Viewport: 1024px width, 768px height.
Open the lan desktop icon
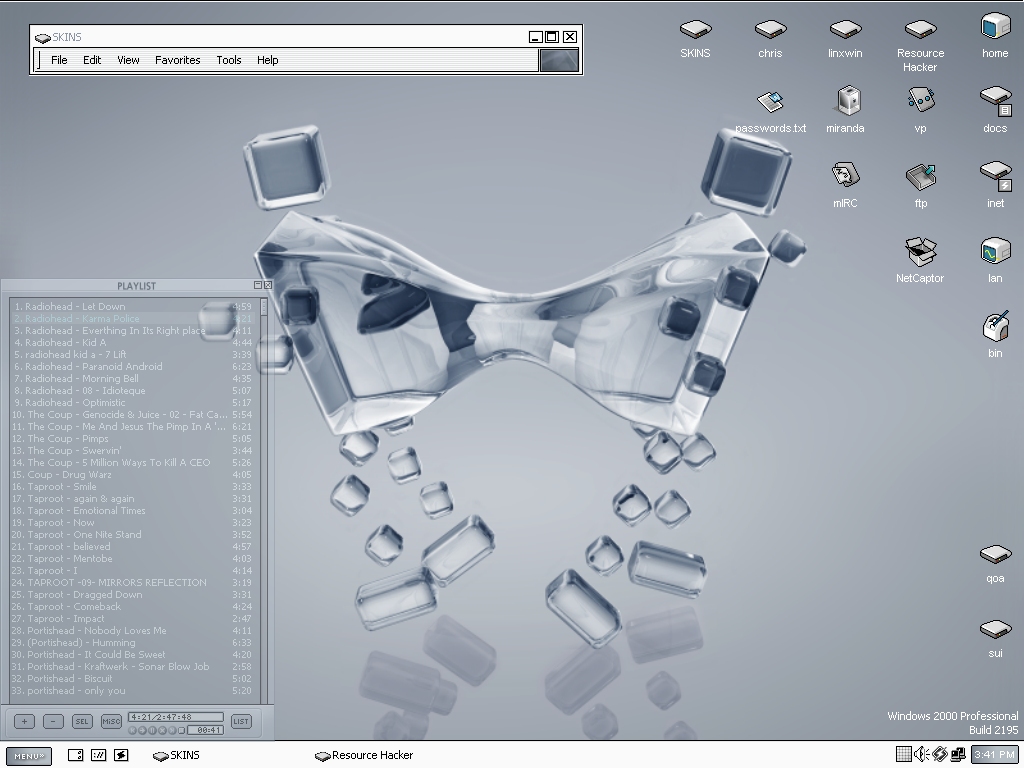(x=995, y=251)
